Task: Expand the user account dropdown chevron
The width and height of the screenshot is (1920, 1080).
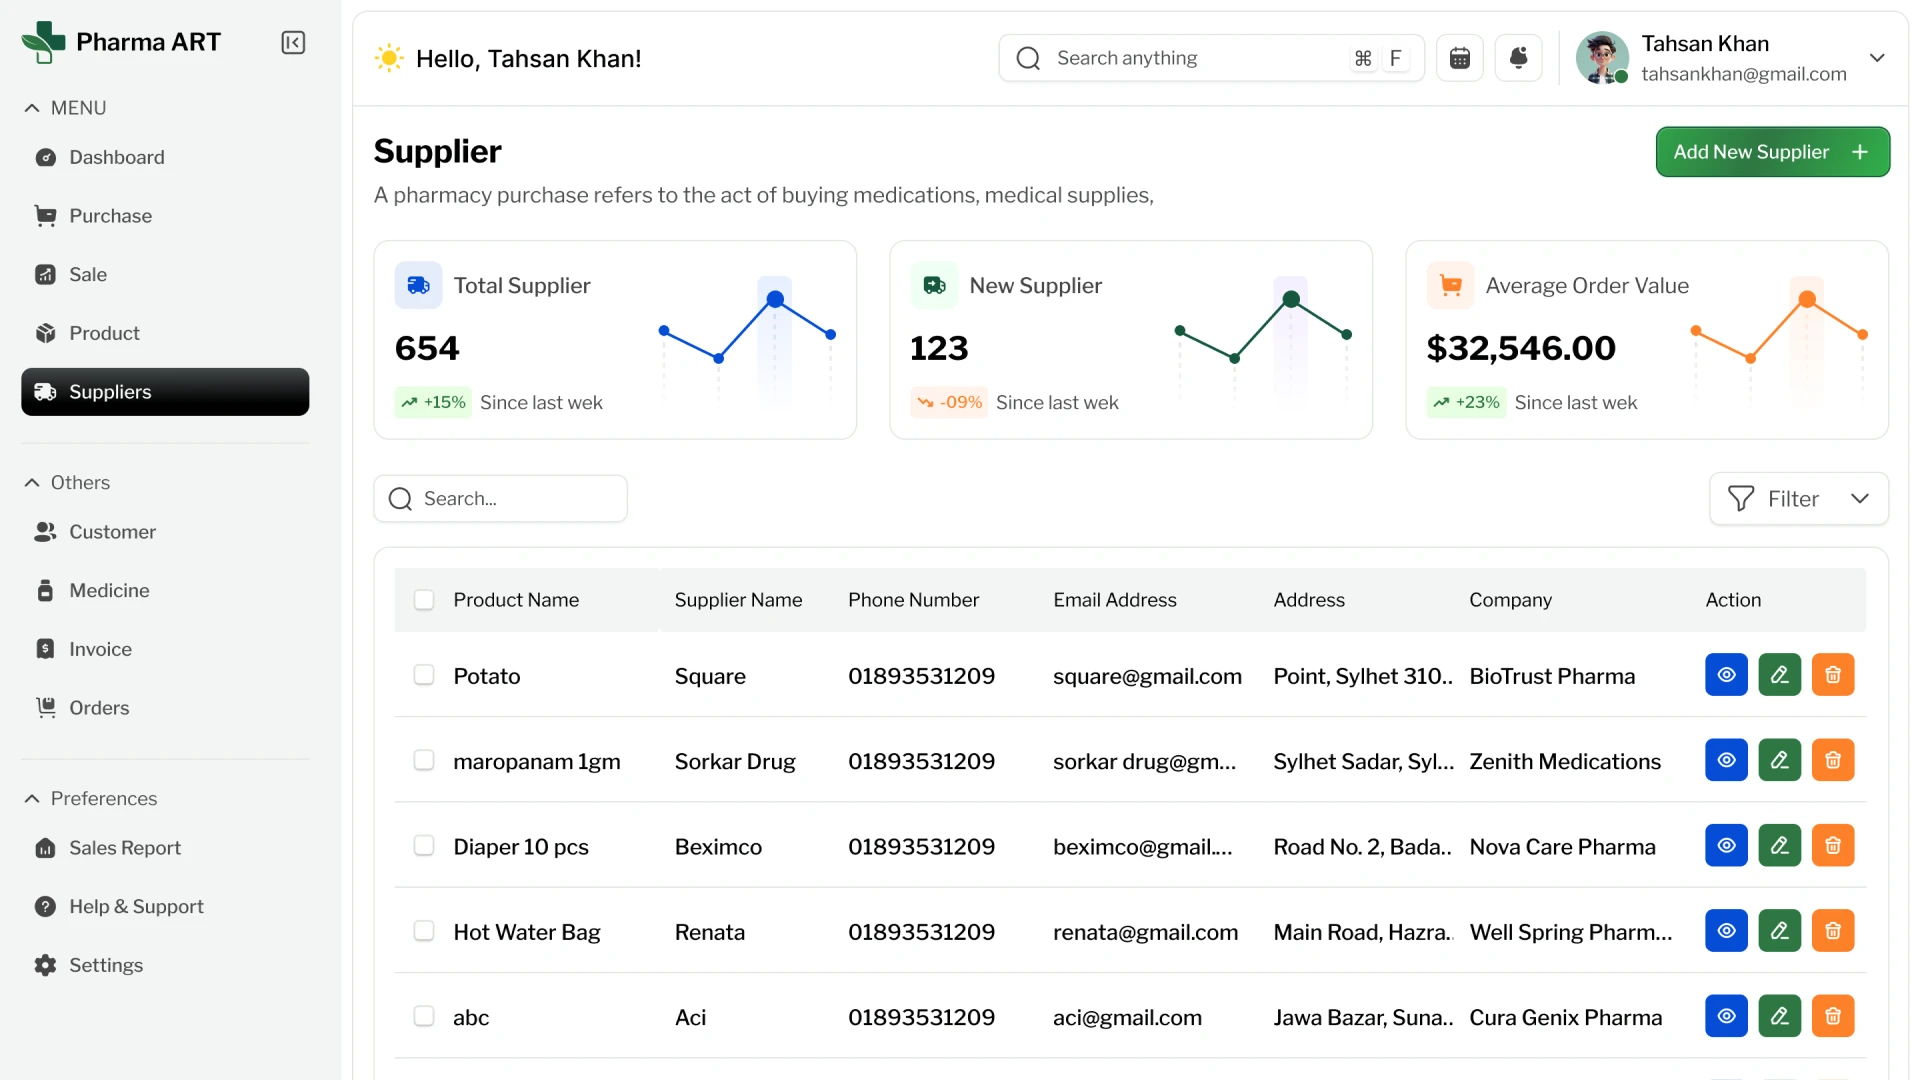Action: click(1877, 58)
